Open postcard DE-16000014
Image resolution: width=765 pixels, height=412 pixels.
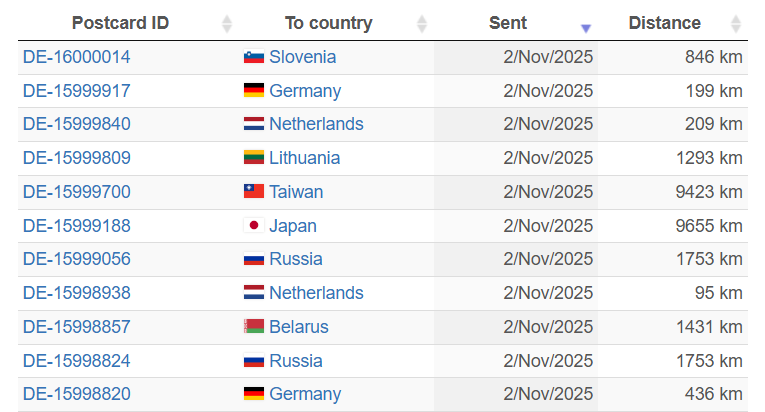click(76, 58)
